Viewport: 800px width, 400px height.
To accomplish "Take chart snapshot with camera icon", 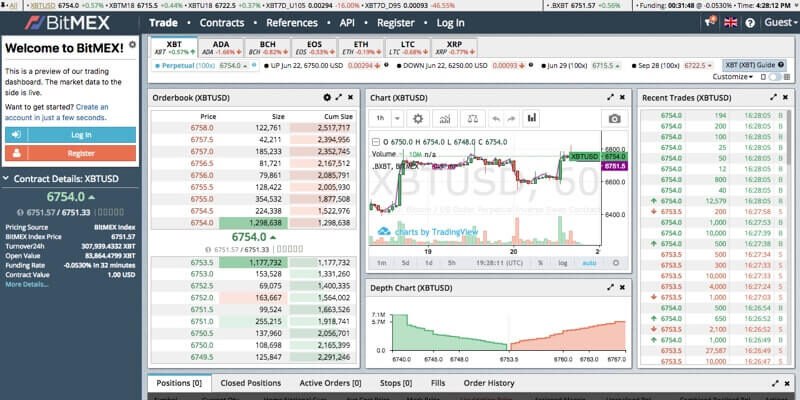I will point(614,118).
